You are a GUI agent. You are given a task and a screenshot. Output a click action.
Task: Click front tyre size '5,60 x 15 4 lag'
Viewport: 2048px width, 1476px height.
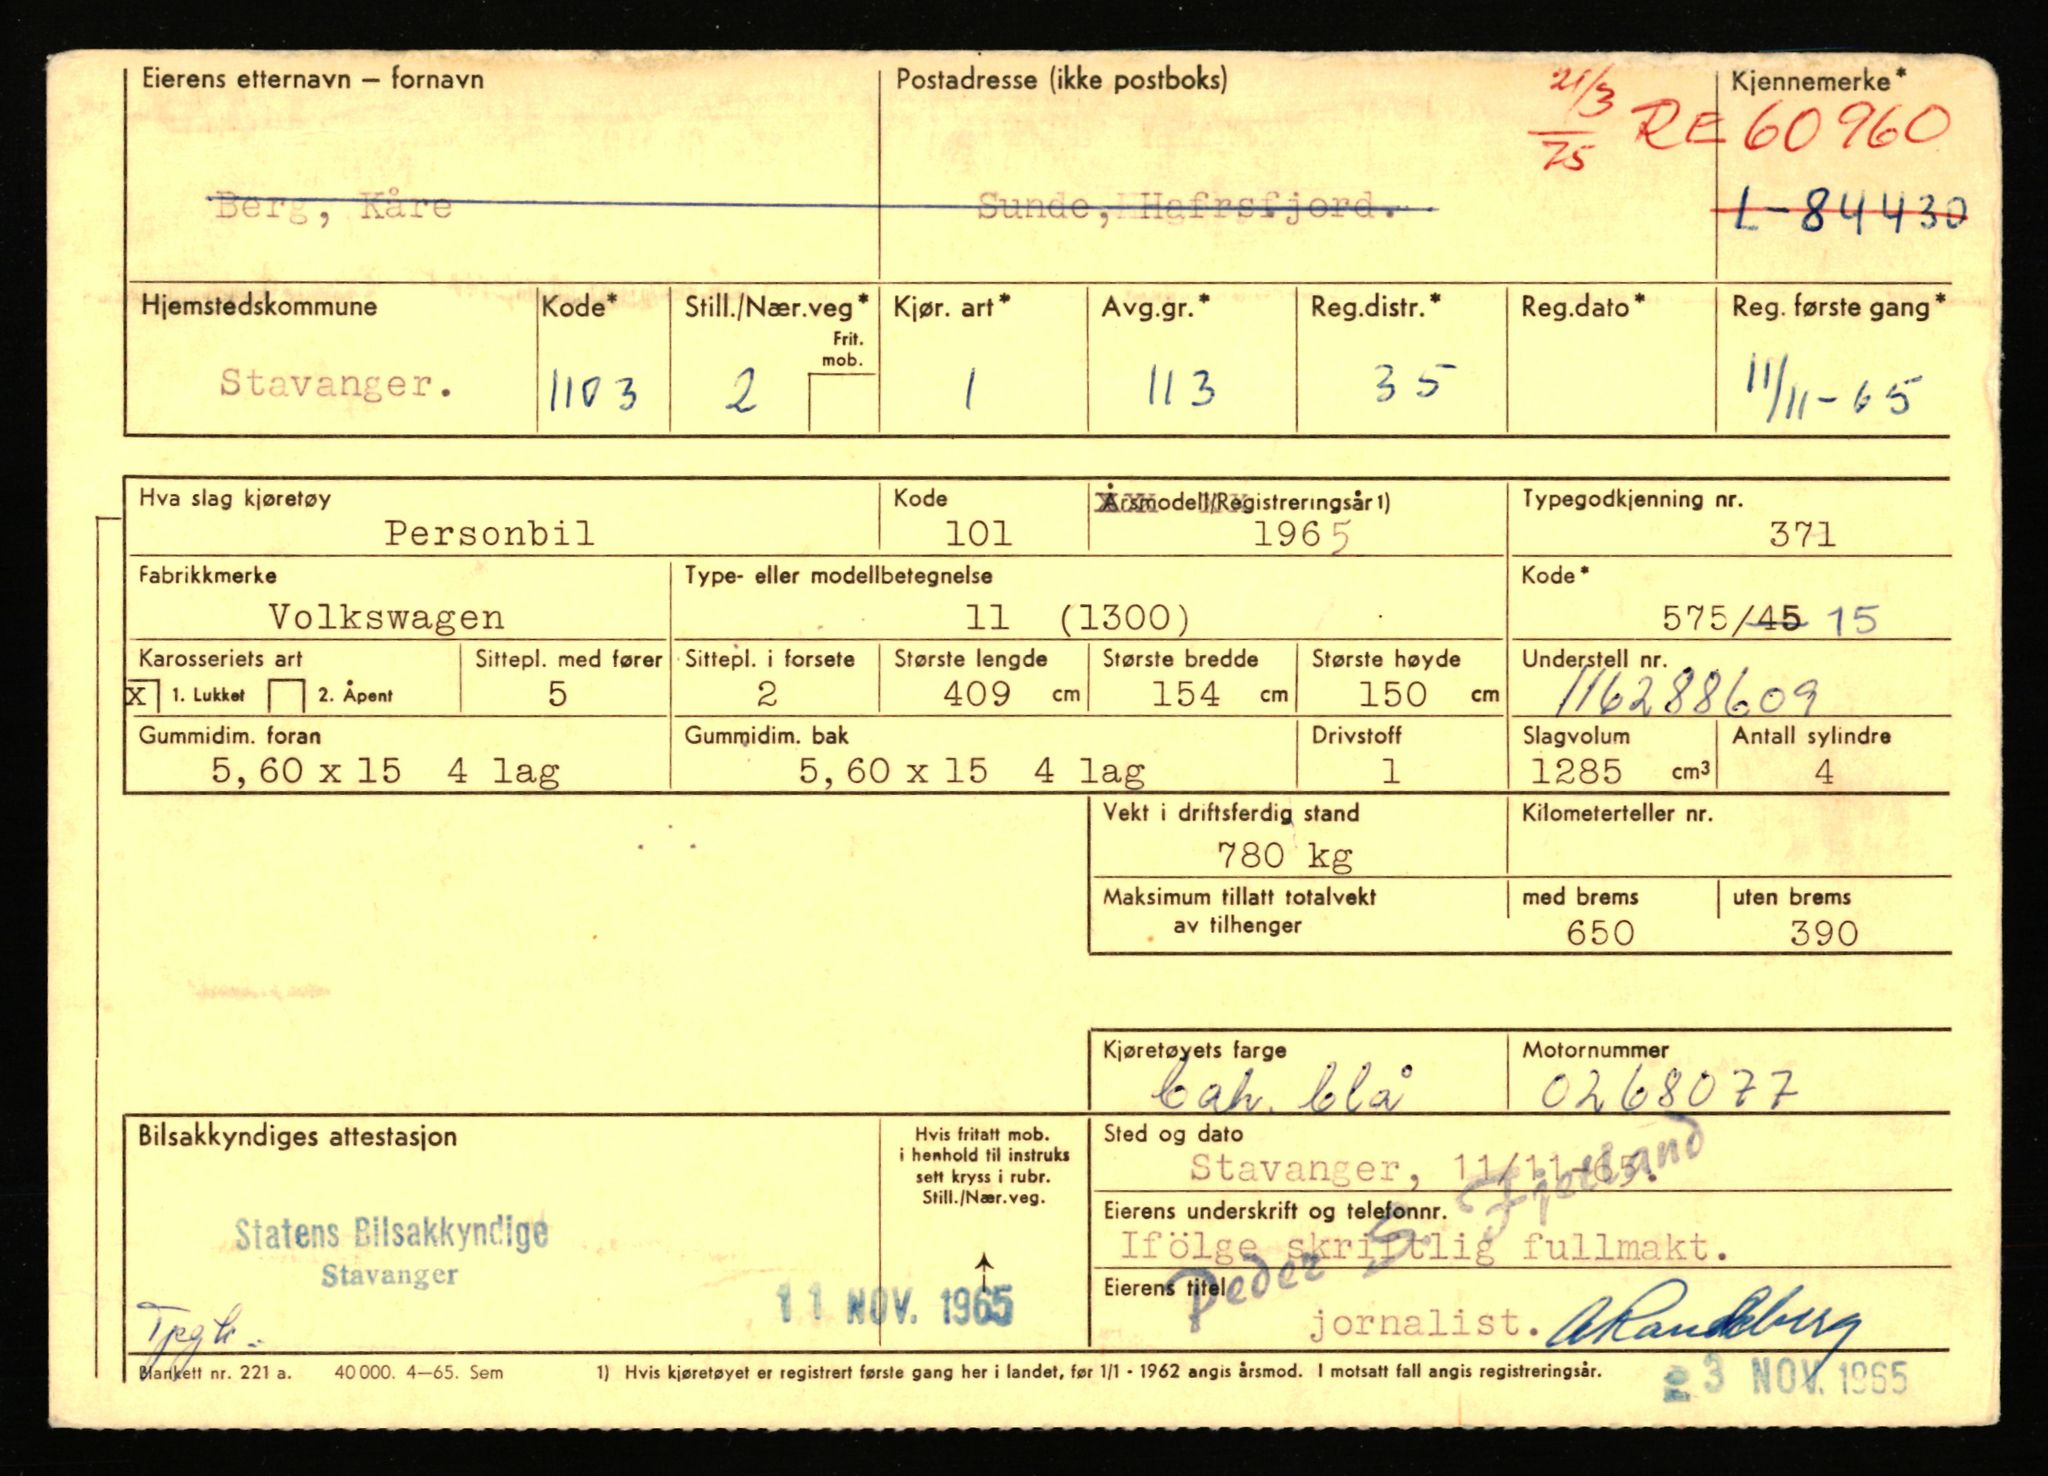tap(386, 771)
